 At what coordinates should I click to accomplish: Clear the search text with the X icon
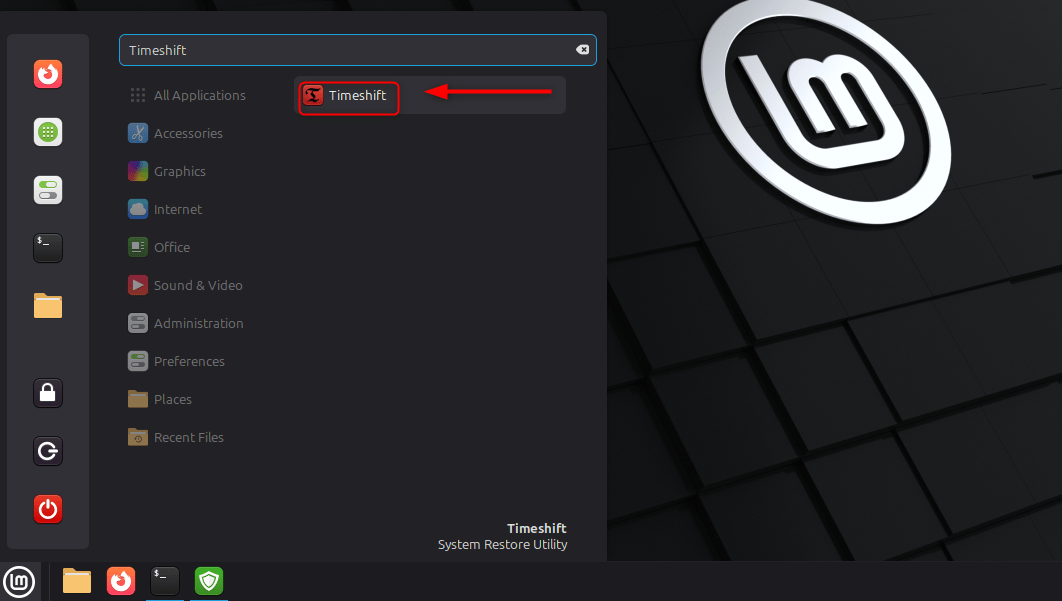[582, 50]
